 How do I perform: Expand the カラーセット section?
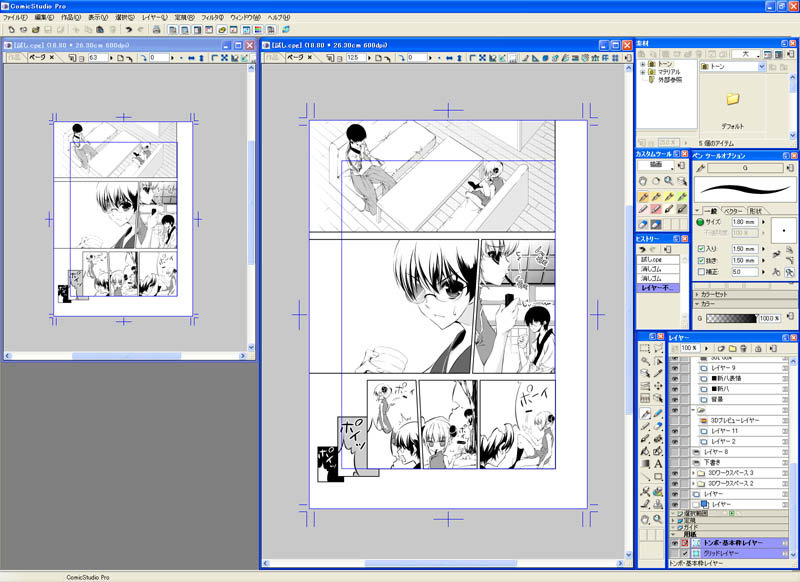[x=697, y=294]
